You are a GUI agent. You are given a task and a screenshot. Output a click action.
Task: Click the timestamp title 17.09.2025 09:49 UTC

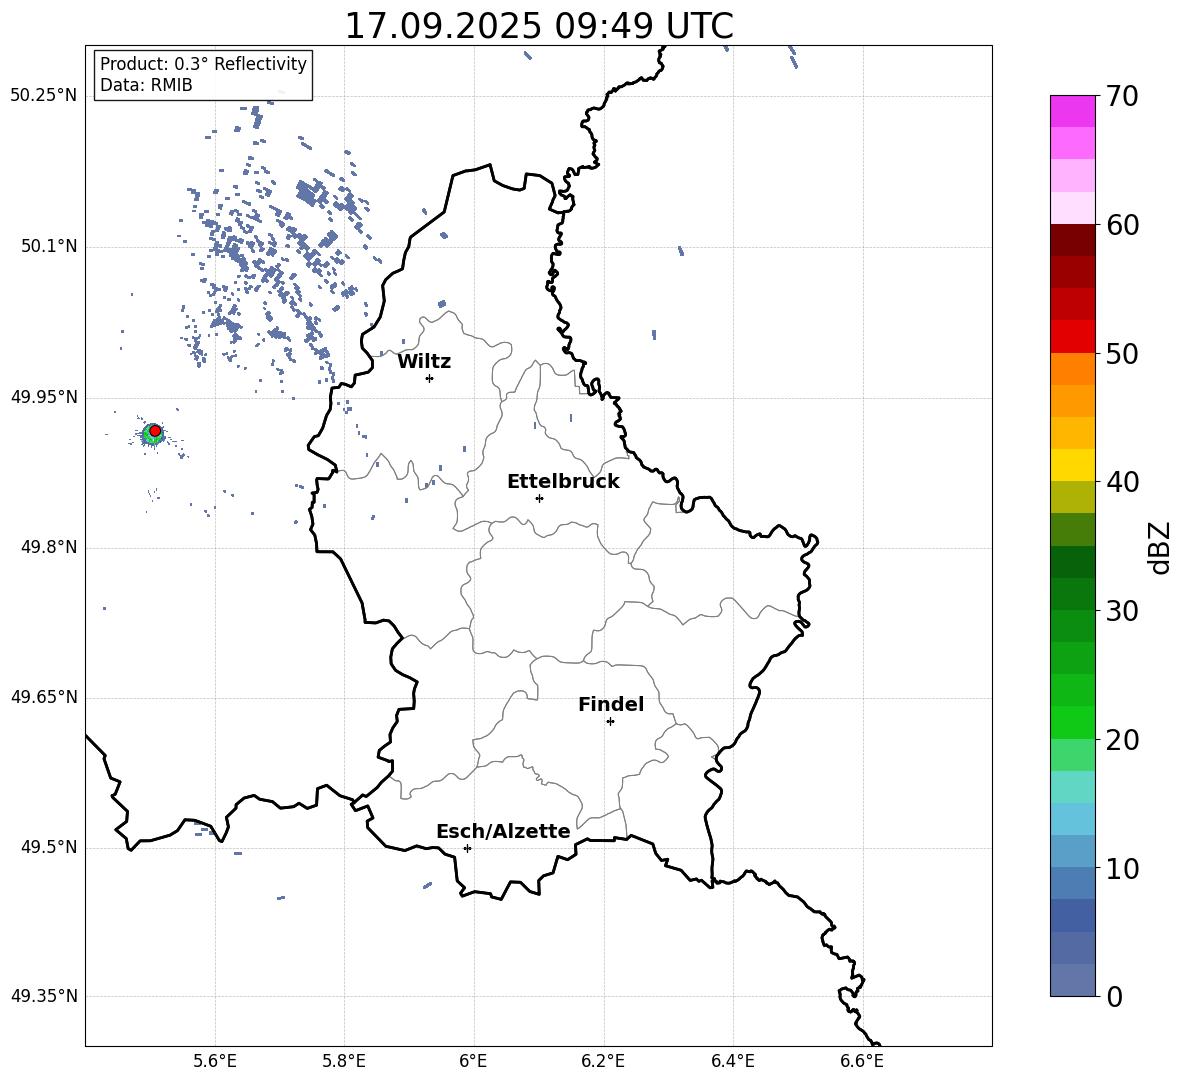[x=538, y=26]
